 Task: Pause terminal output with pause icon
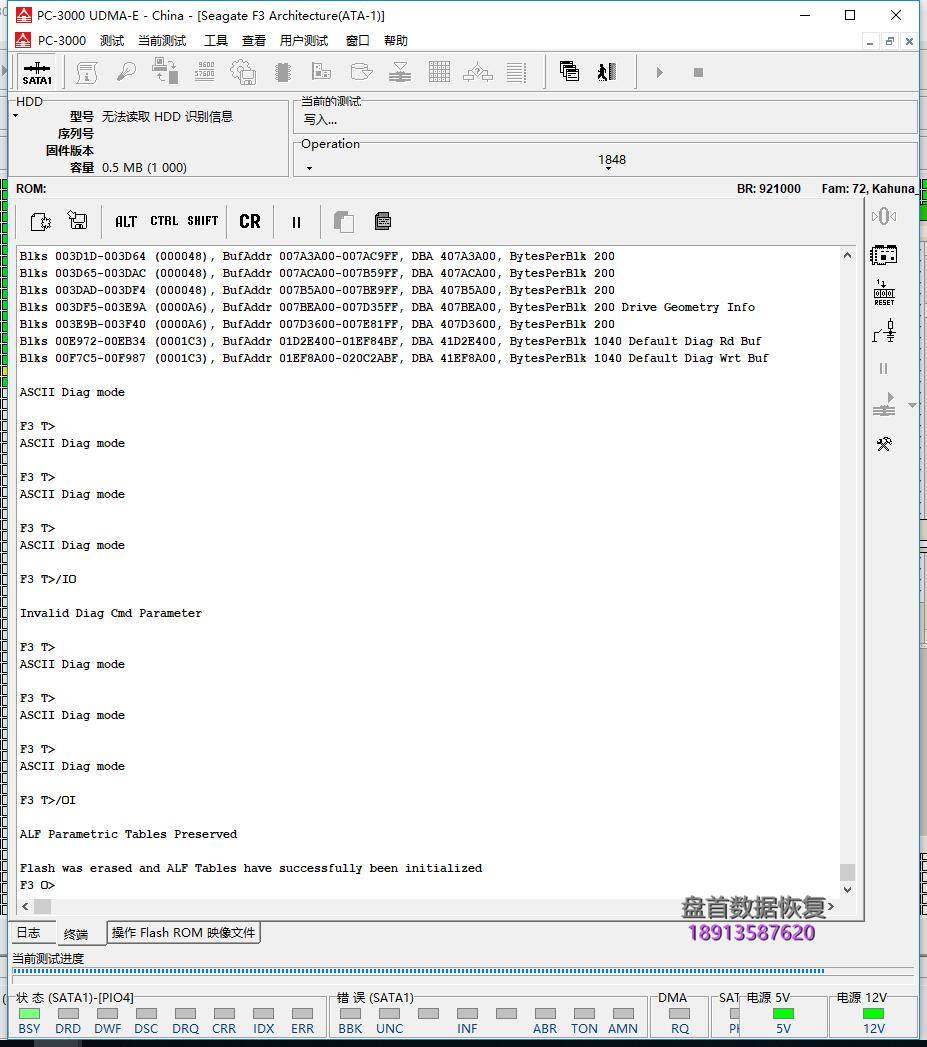point(297,222)
